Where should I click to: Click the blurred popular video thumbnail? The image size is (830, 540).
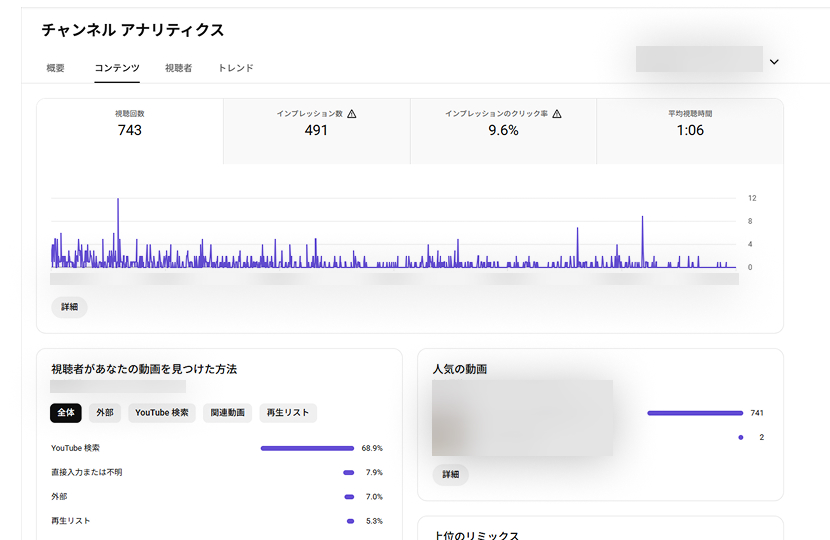522,418
